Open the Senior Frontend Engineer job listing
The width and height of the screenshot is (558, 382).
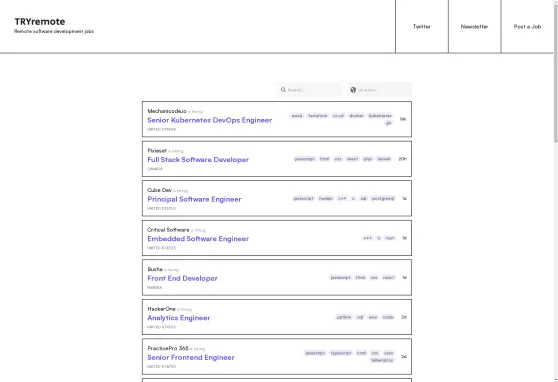[x=191, y=357]
